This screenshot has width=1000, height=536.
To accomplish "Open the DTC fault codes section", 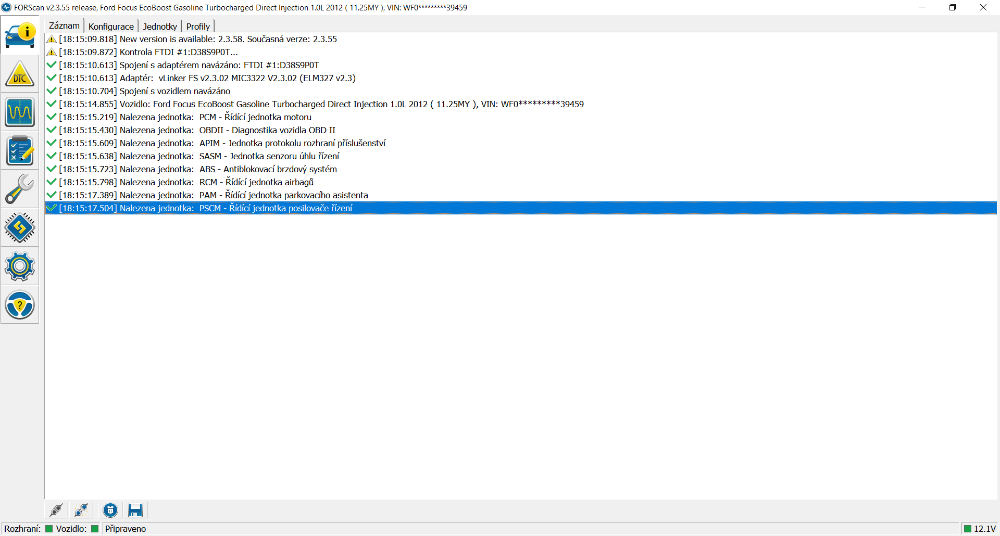I will [21, 74].
